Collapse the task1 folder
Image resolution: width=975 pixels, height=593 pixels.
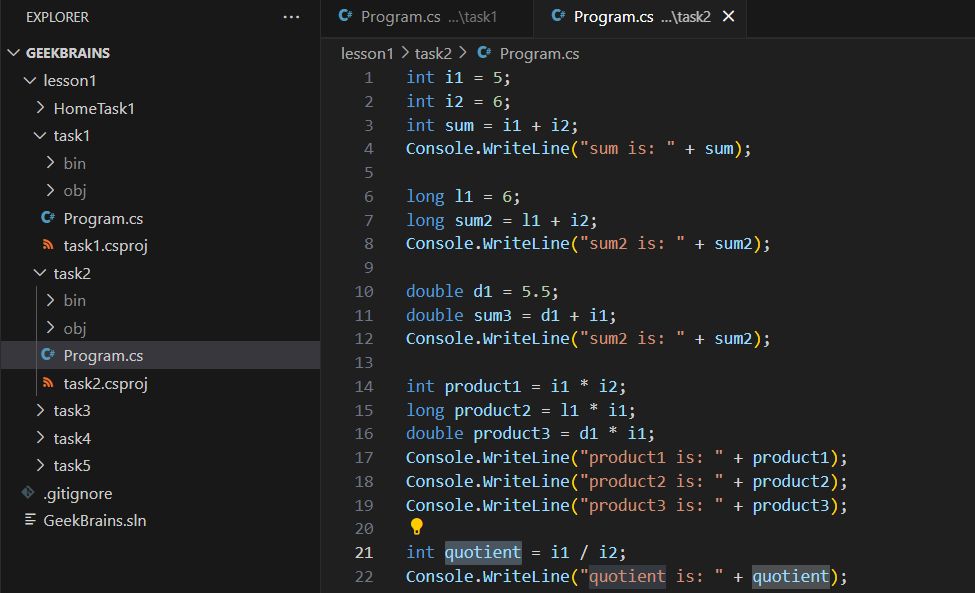point(40,135)
